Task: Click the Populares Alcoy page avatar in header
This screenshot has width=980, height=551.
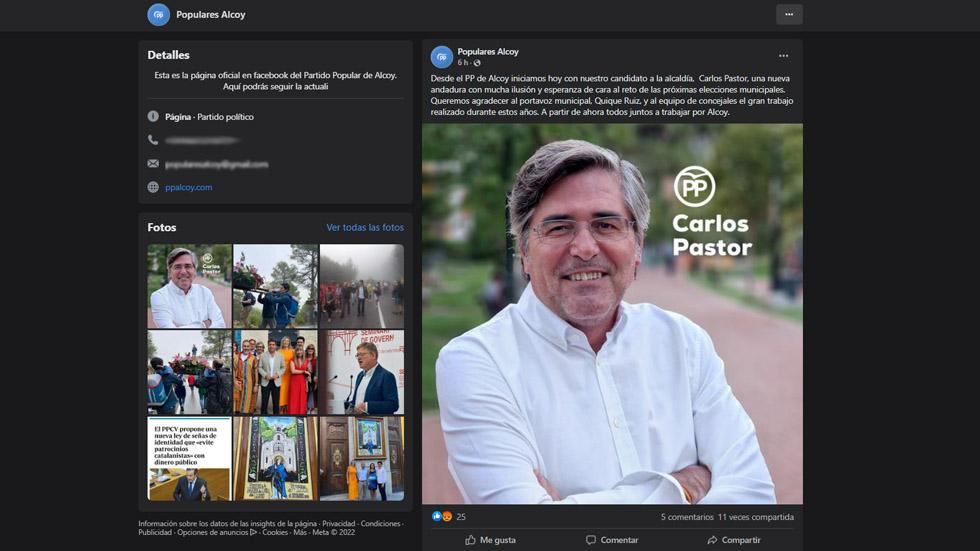Action: 158,15
